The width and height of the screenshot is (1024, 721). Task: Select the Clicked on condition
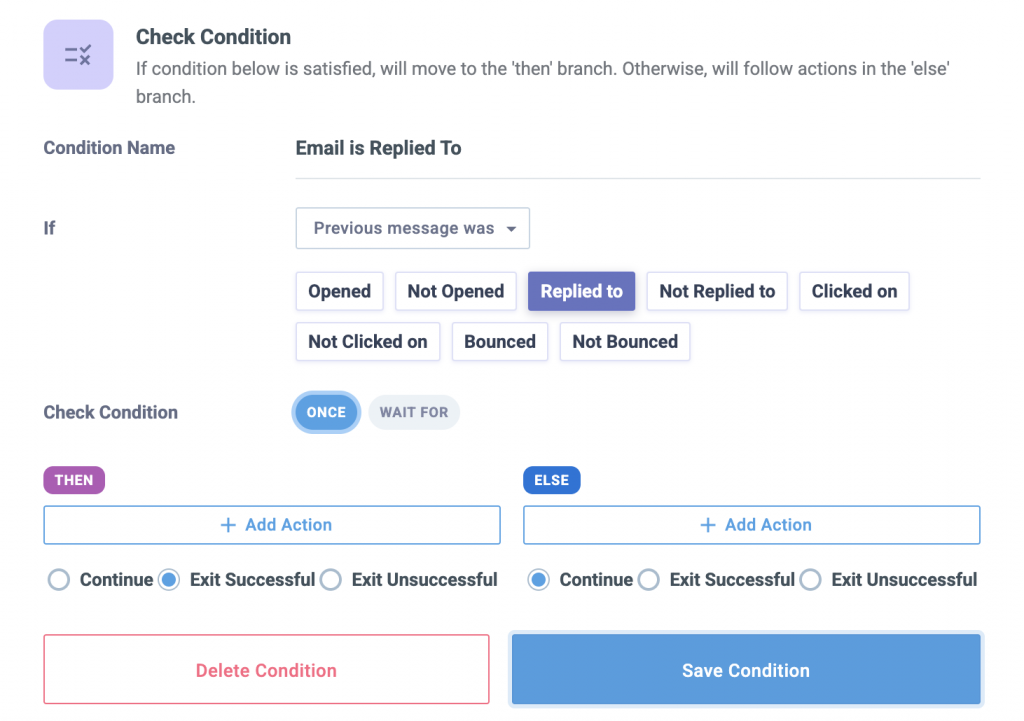tap(854, 291)
